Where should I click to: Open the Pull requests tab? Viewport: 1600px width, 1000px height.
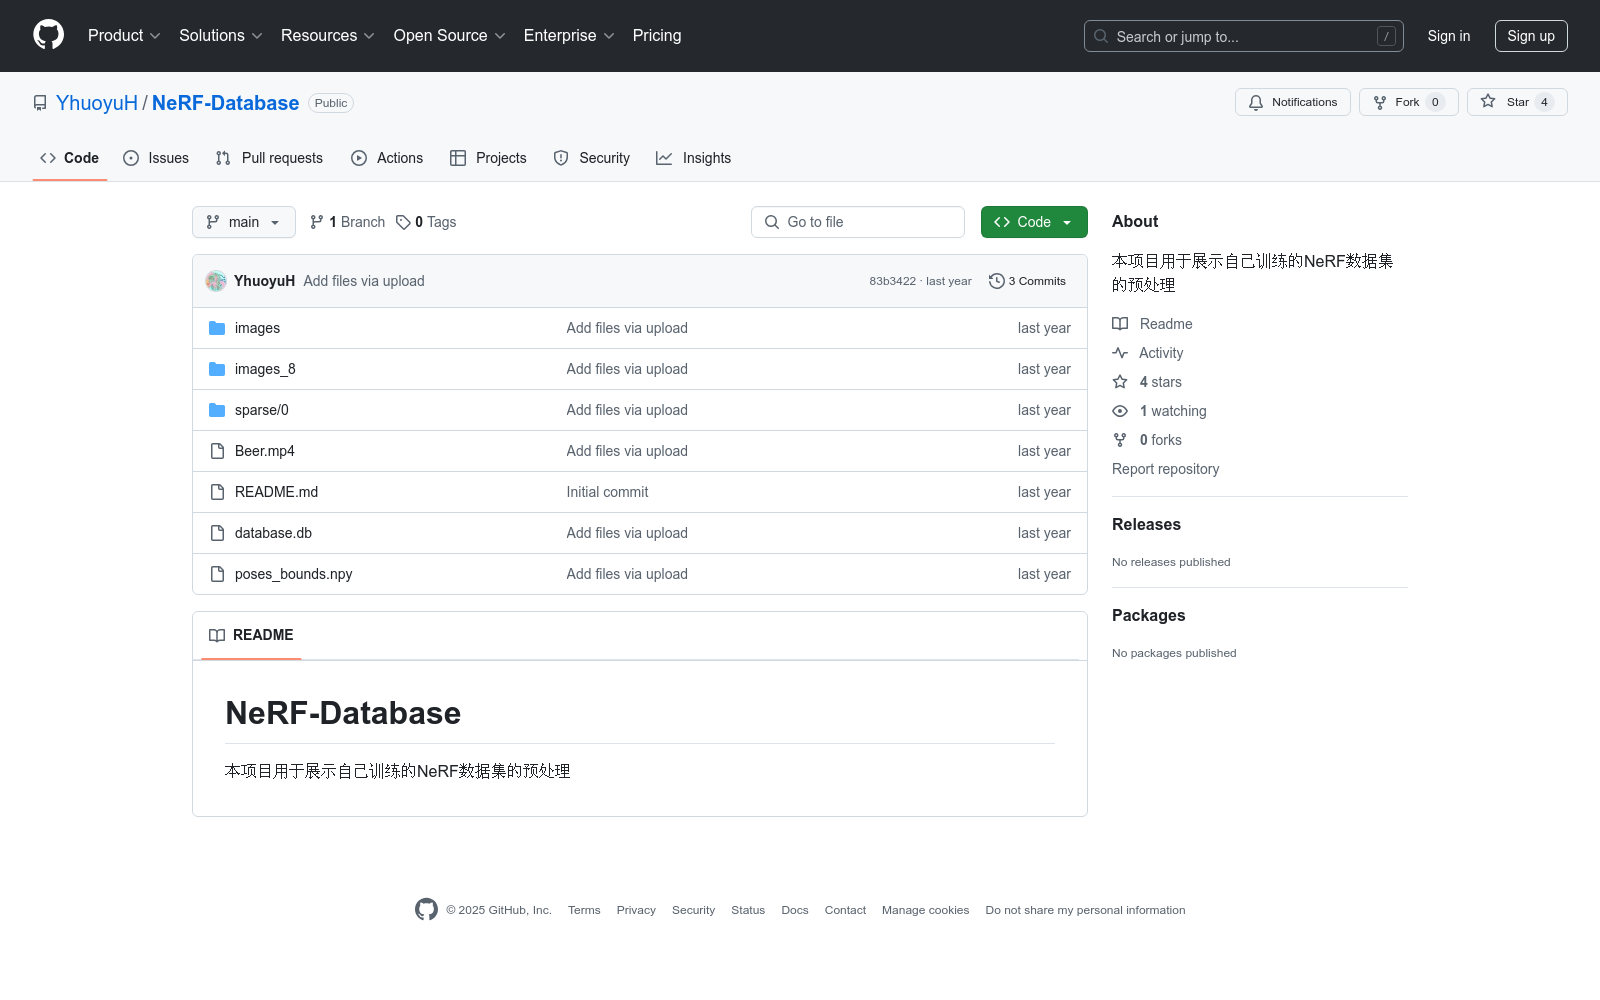coord(269,158)
